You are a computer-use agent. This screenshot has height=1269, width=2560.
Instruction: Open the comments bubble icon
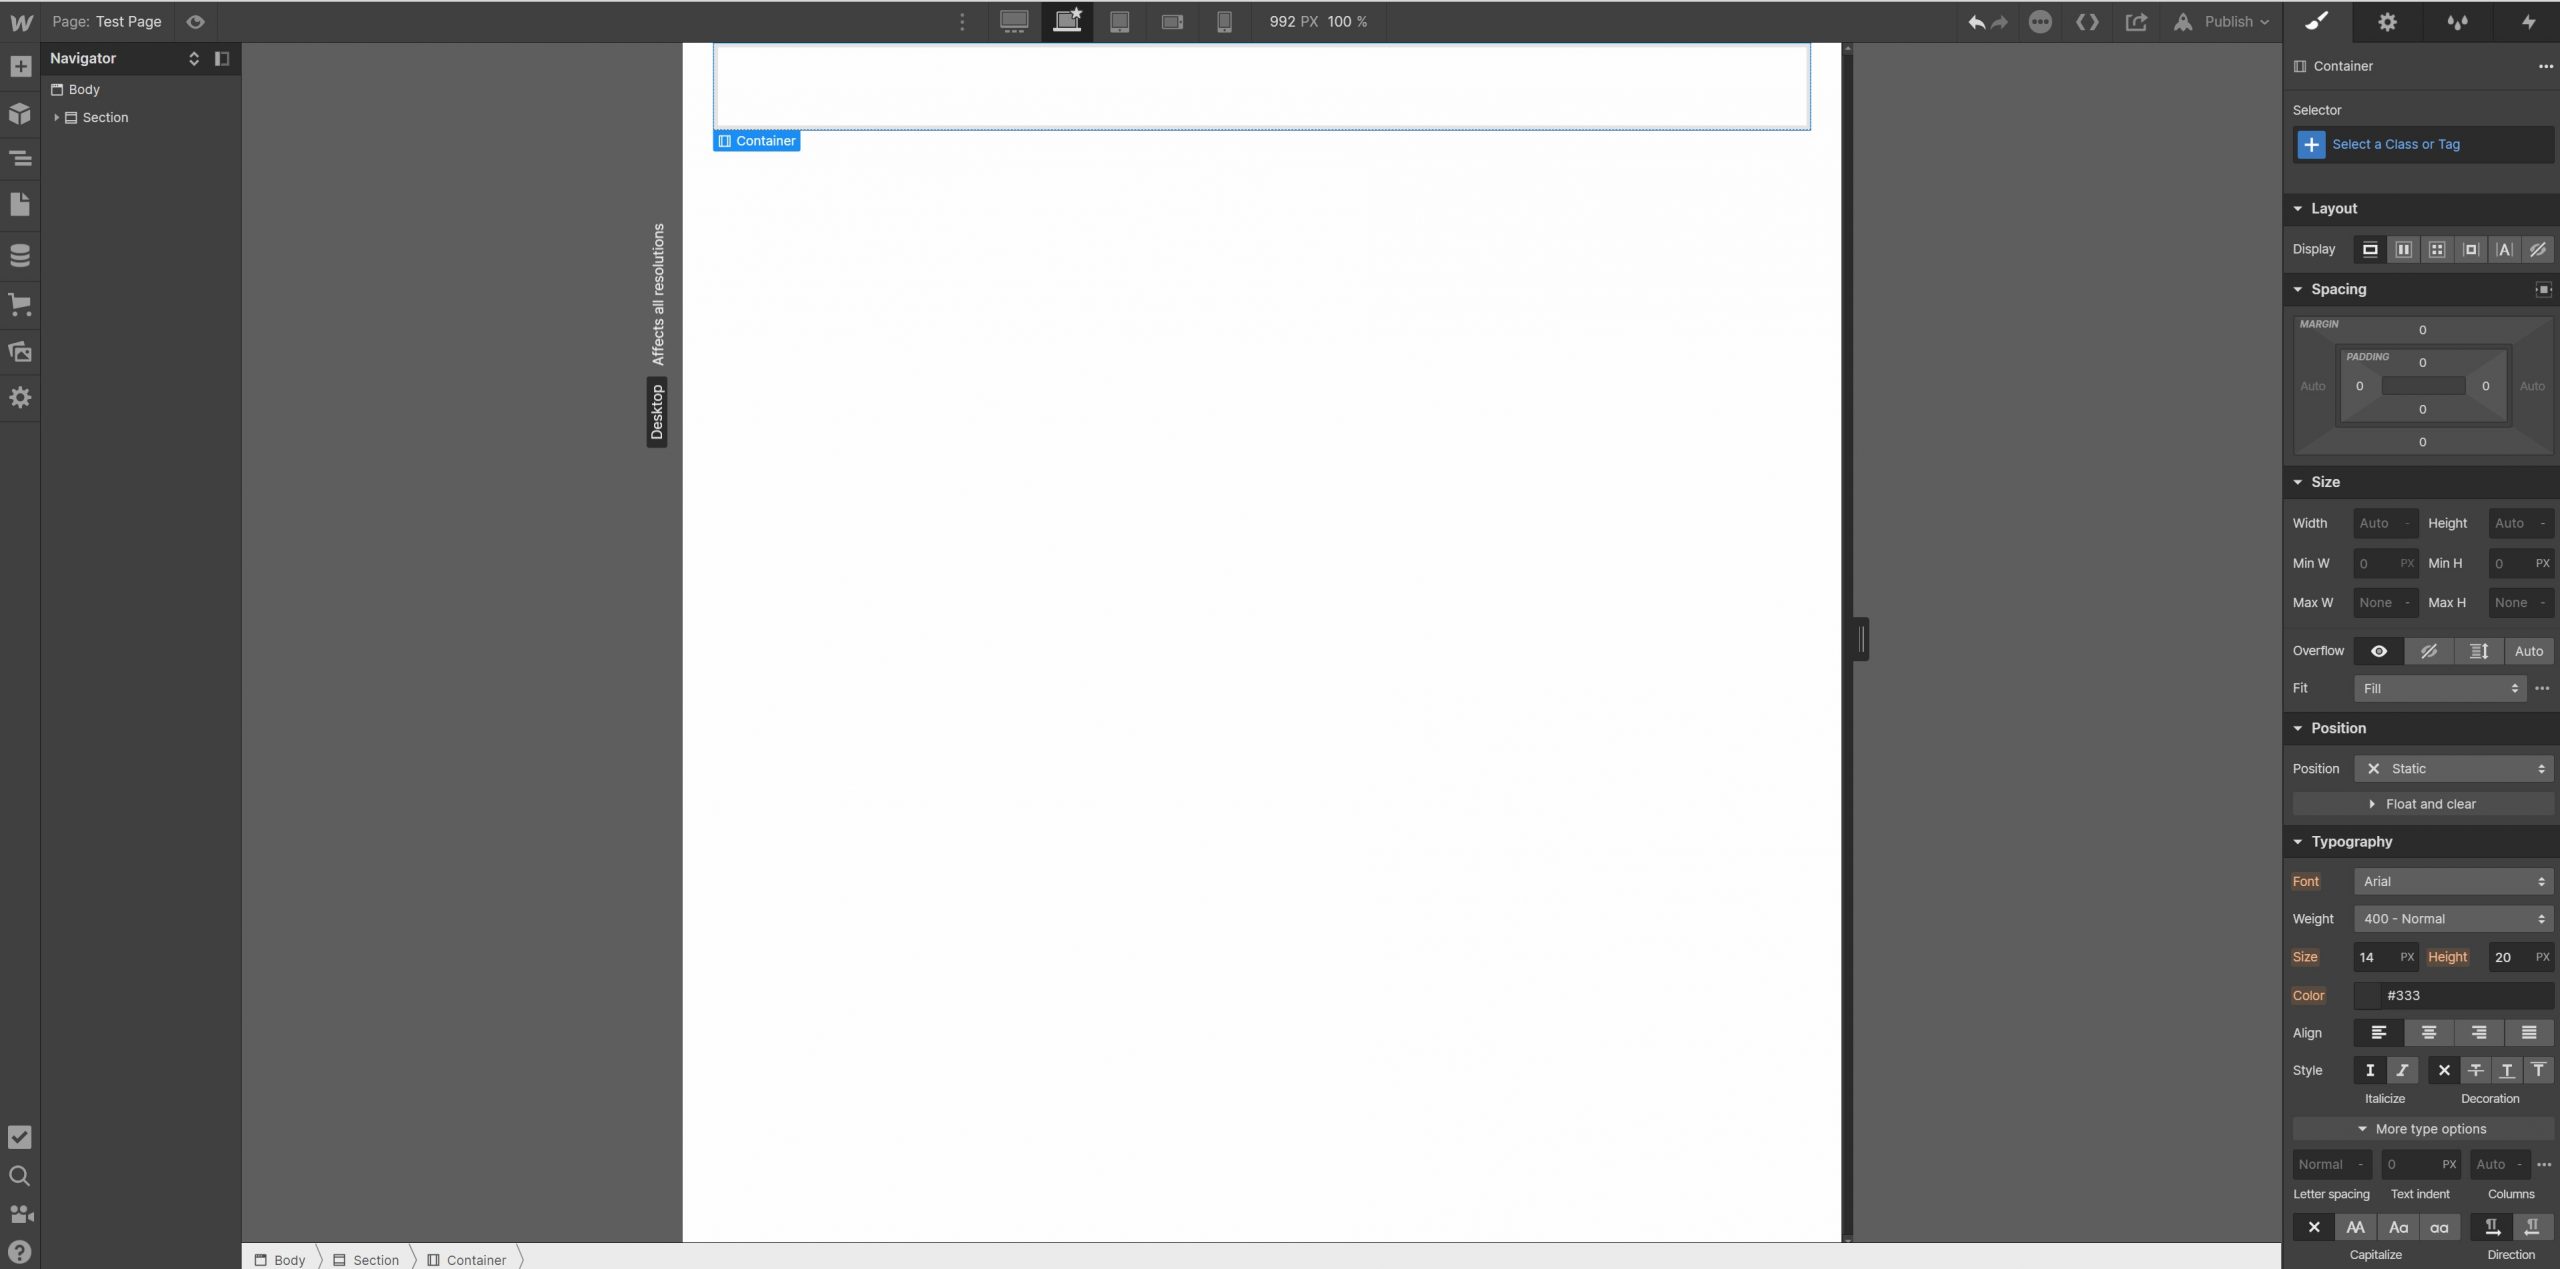point(2041,22)
